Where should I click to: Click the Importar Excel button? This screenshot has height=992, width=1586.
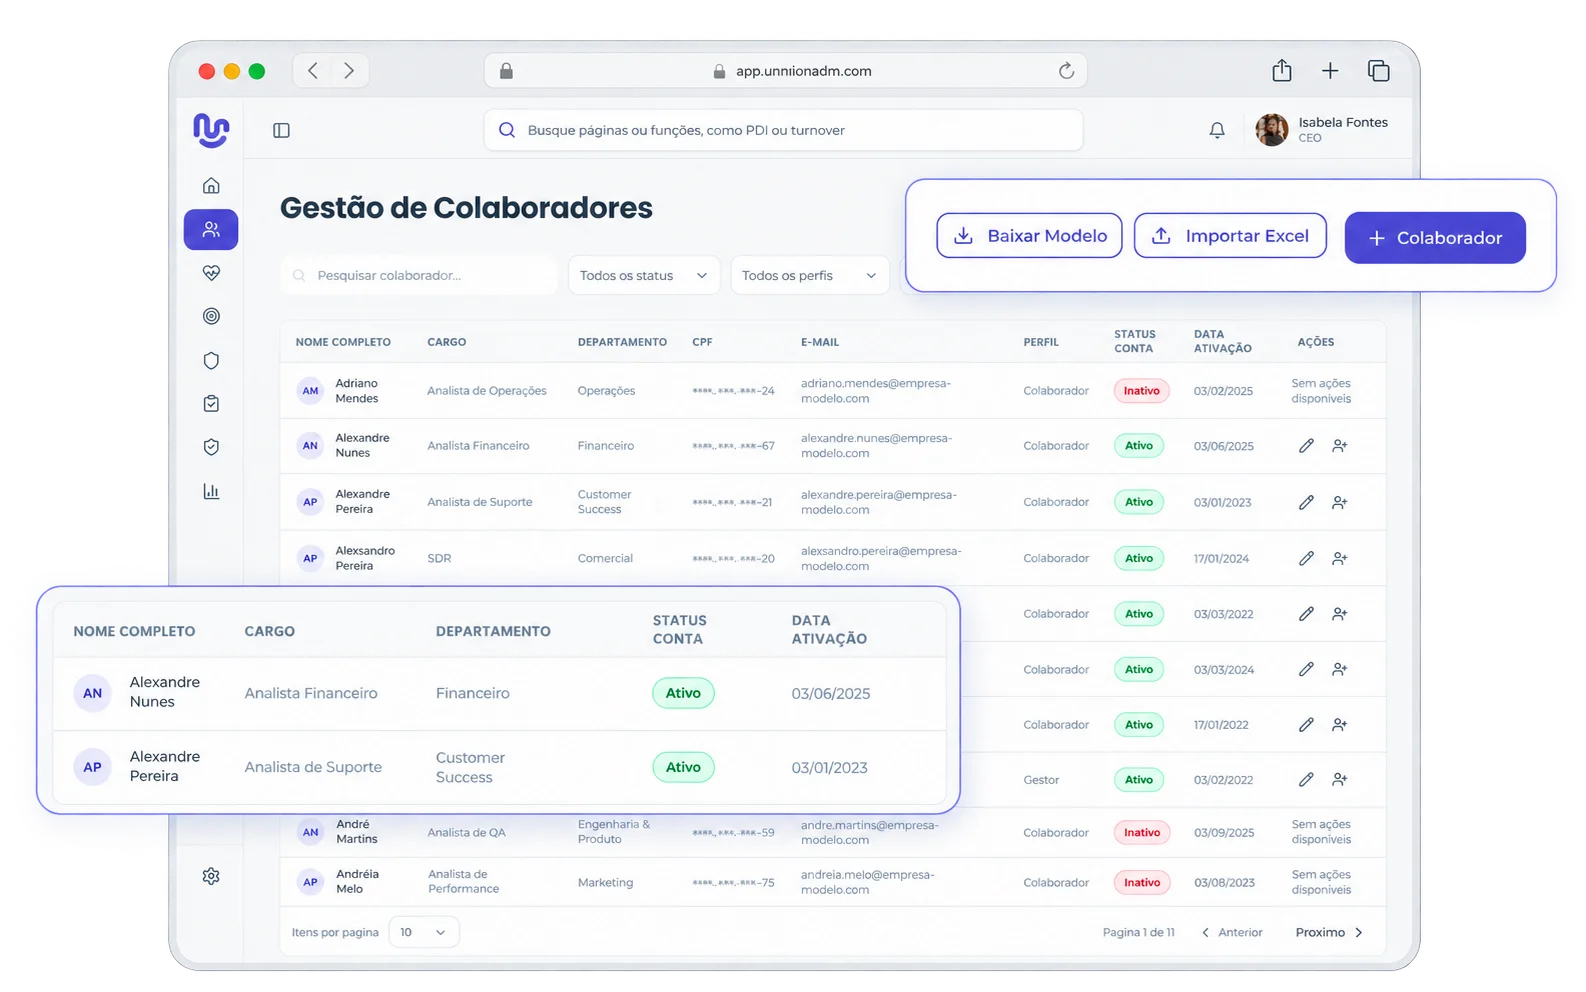(1230, 236)
